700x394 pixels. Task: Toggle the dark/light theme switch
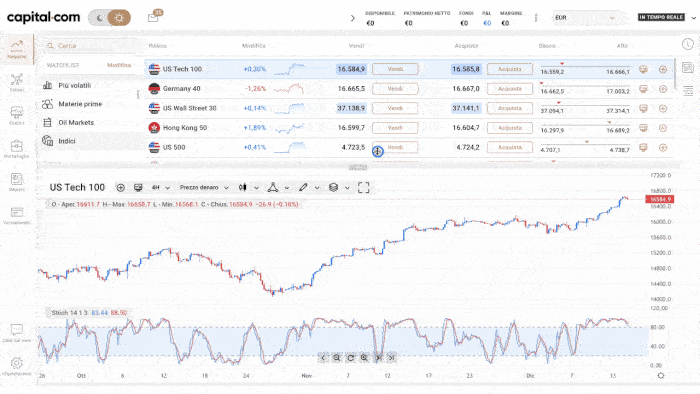click(109, 18)
